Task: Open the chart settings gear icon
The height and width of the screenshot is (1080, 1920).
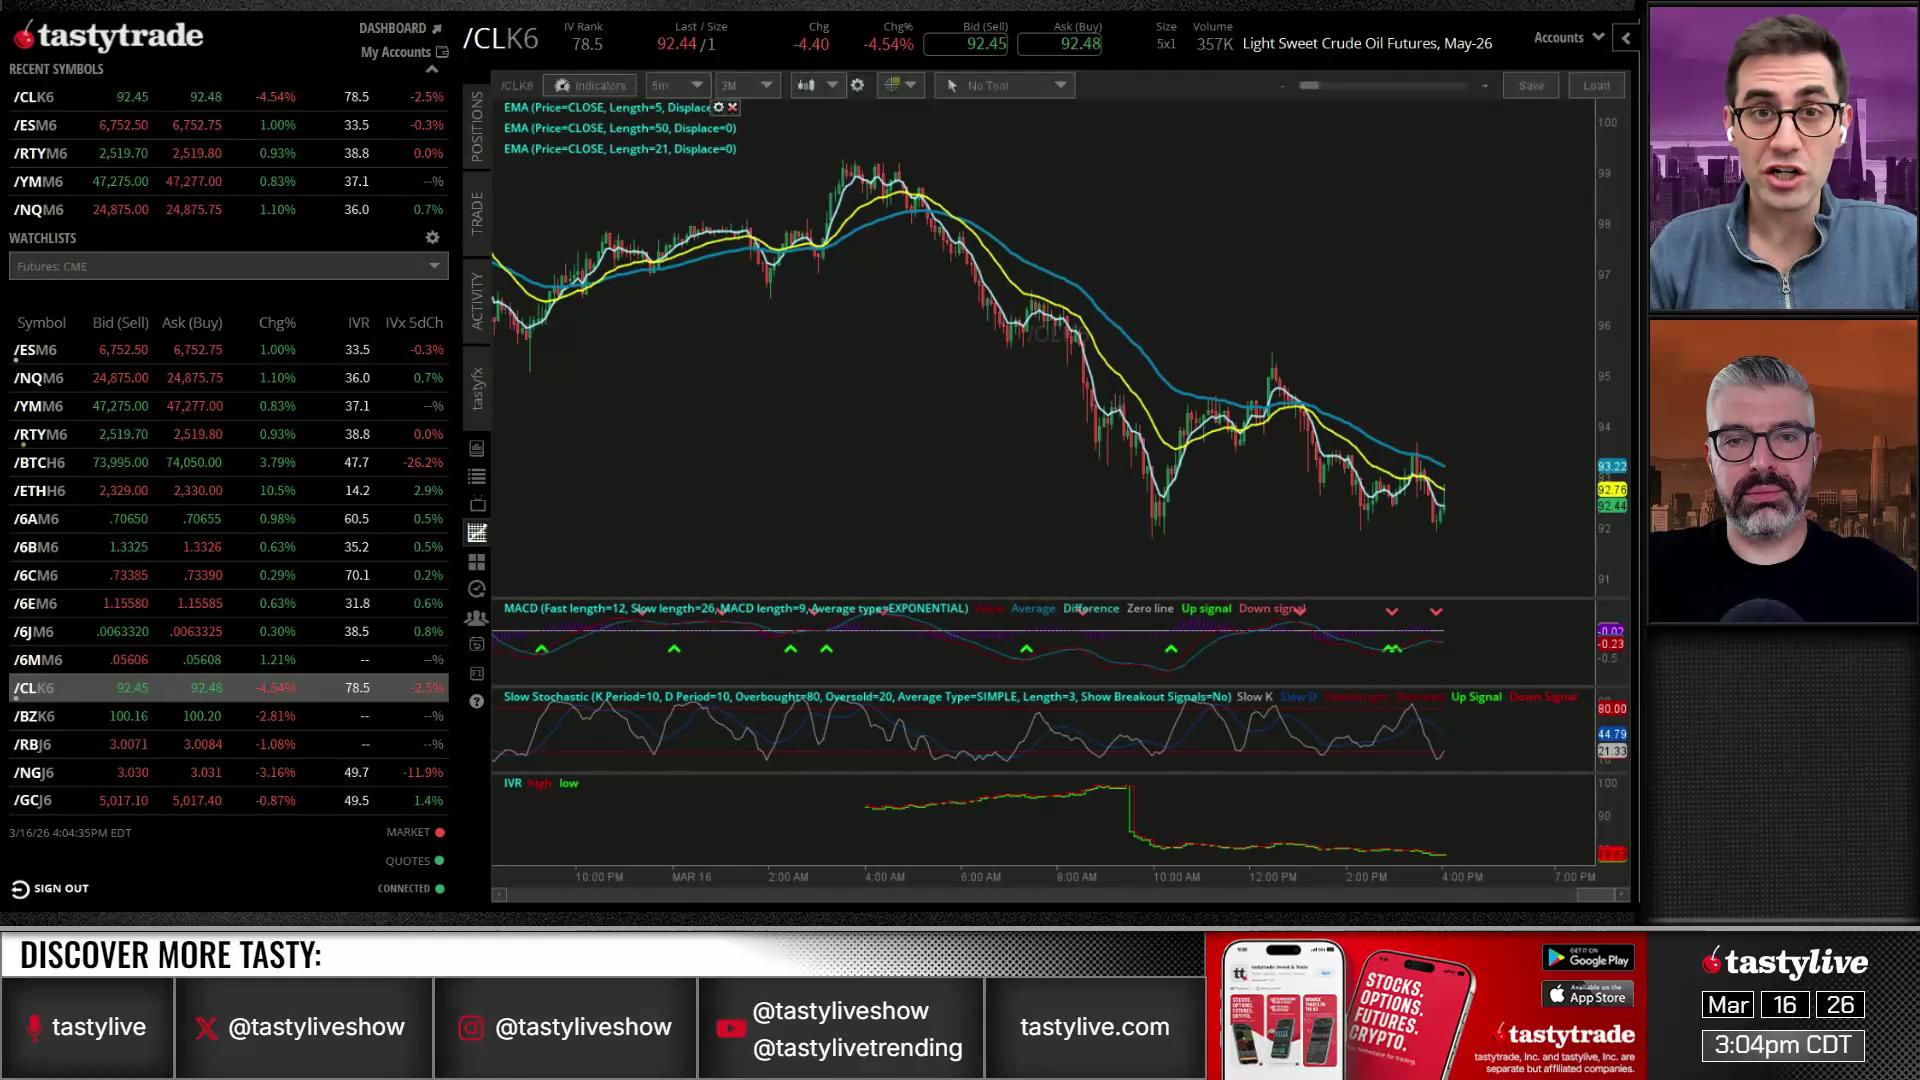Action: 857,86
